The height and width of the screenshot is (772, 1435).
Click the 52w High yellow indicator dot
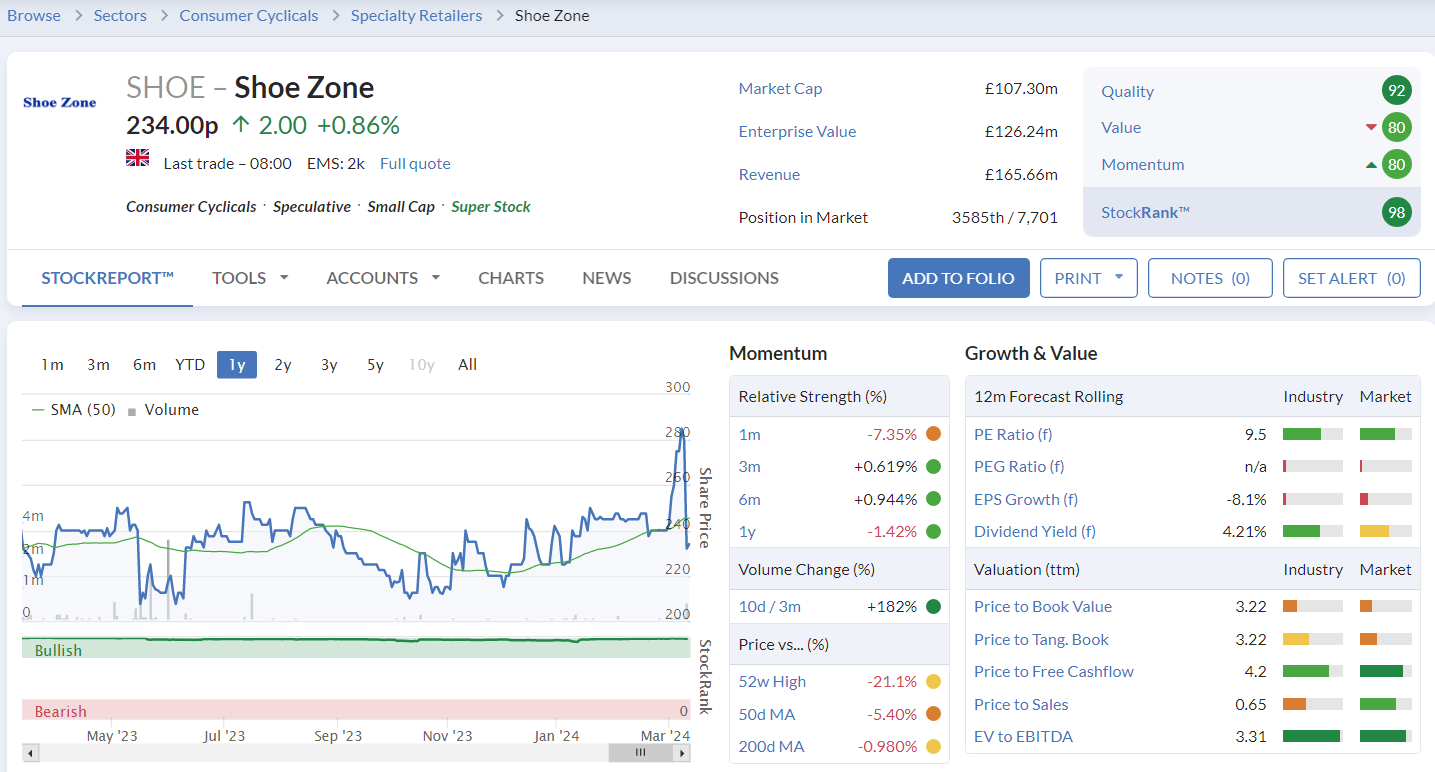click(x=933, y=682)
